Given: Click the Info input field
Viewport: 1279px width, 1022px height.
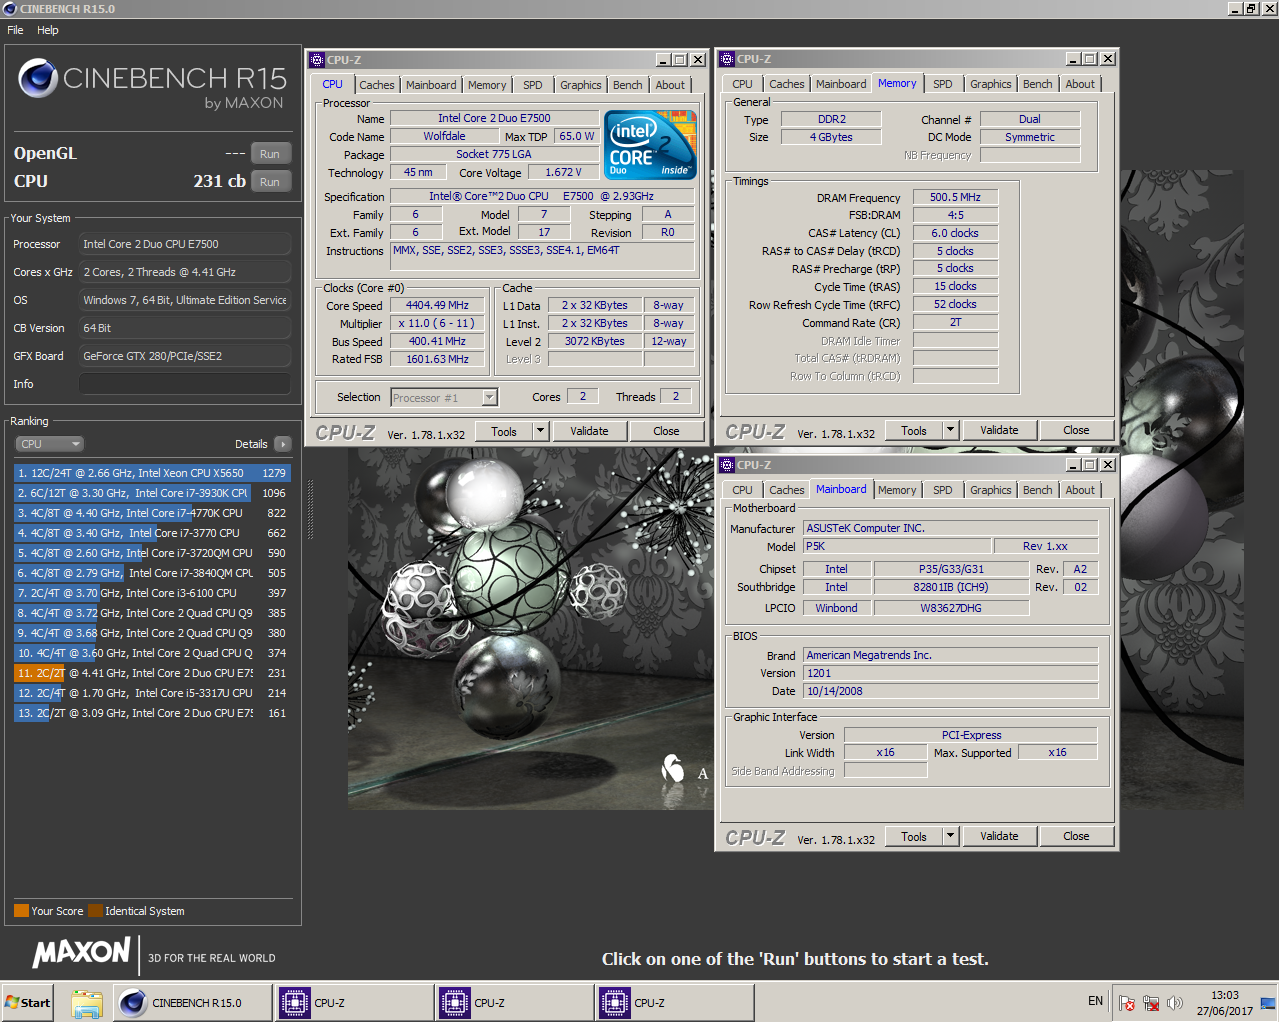Looking at the screenshot, I should pos(185,384).
